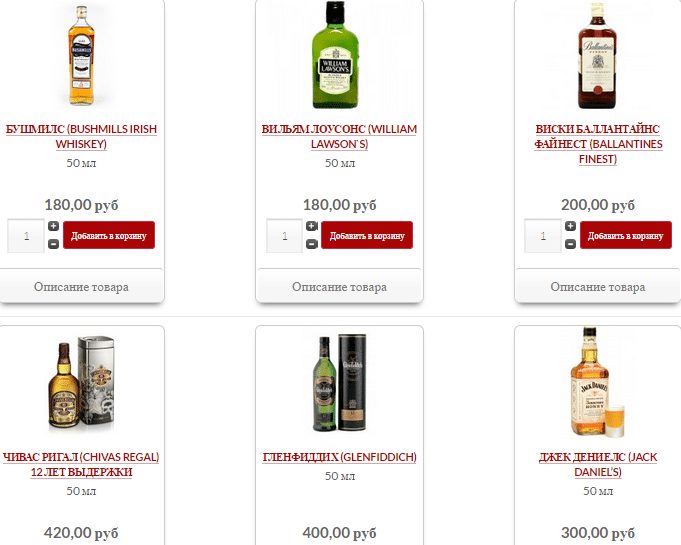Add Ballantines Finest to cart button
This screenshot has height=545, width=681.
tap(625, 235)
